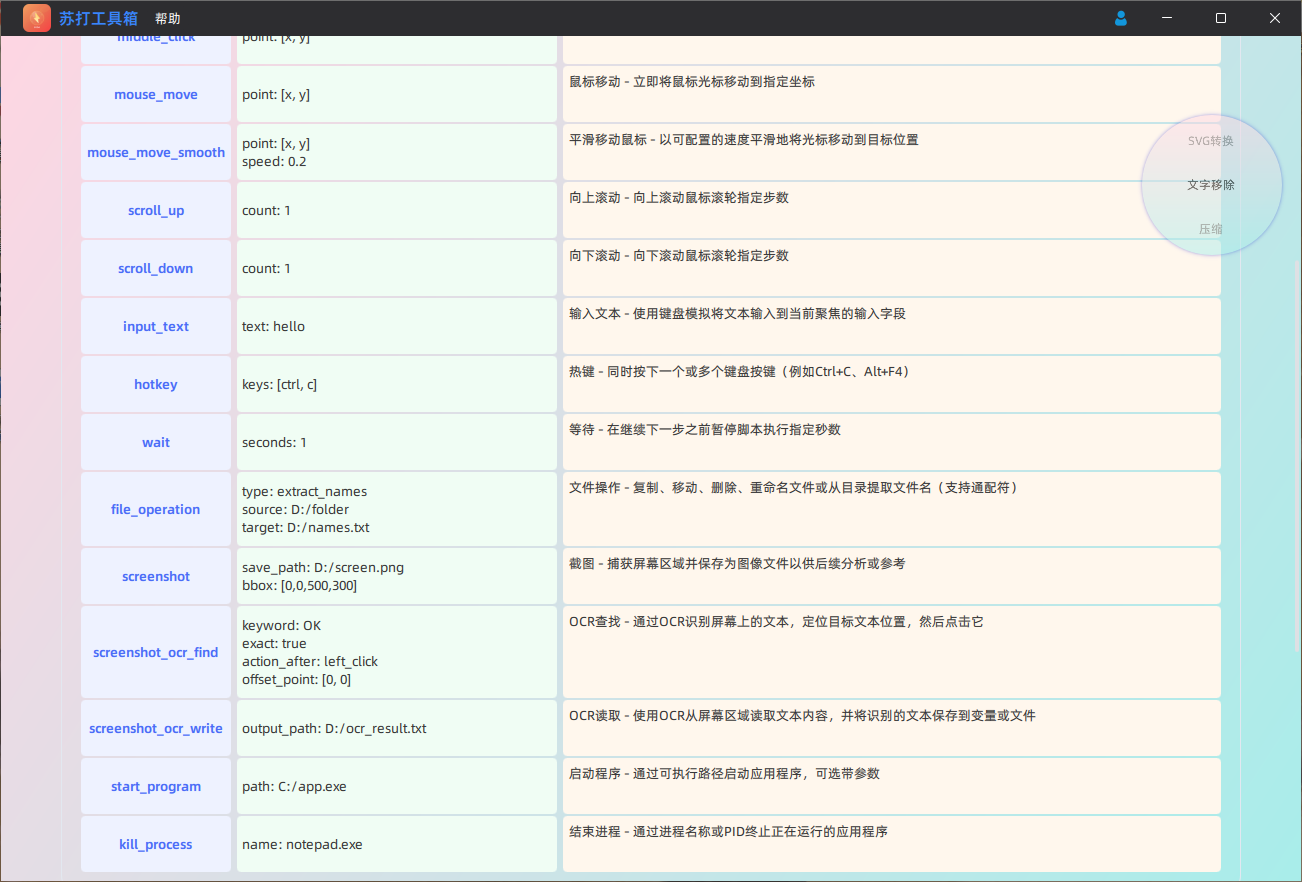
Task: Select the screenshot_ocr_write command label
Action: pos(156,729)
